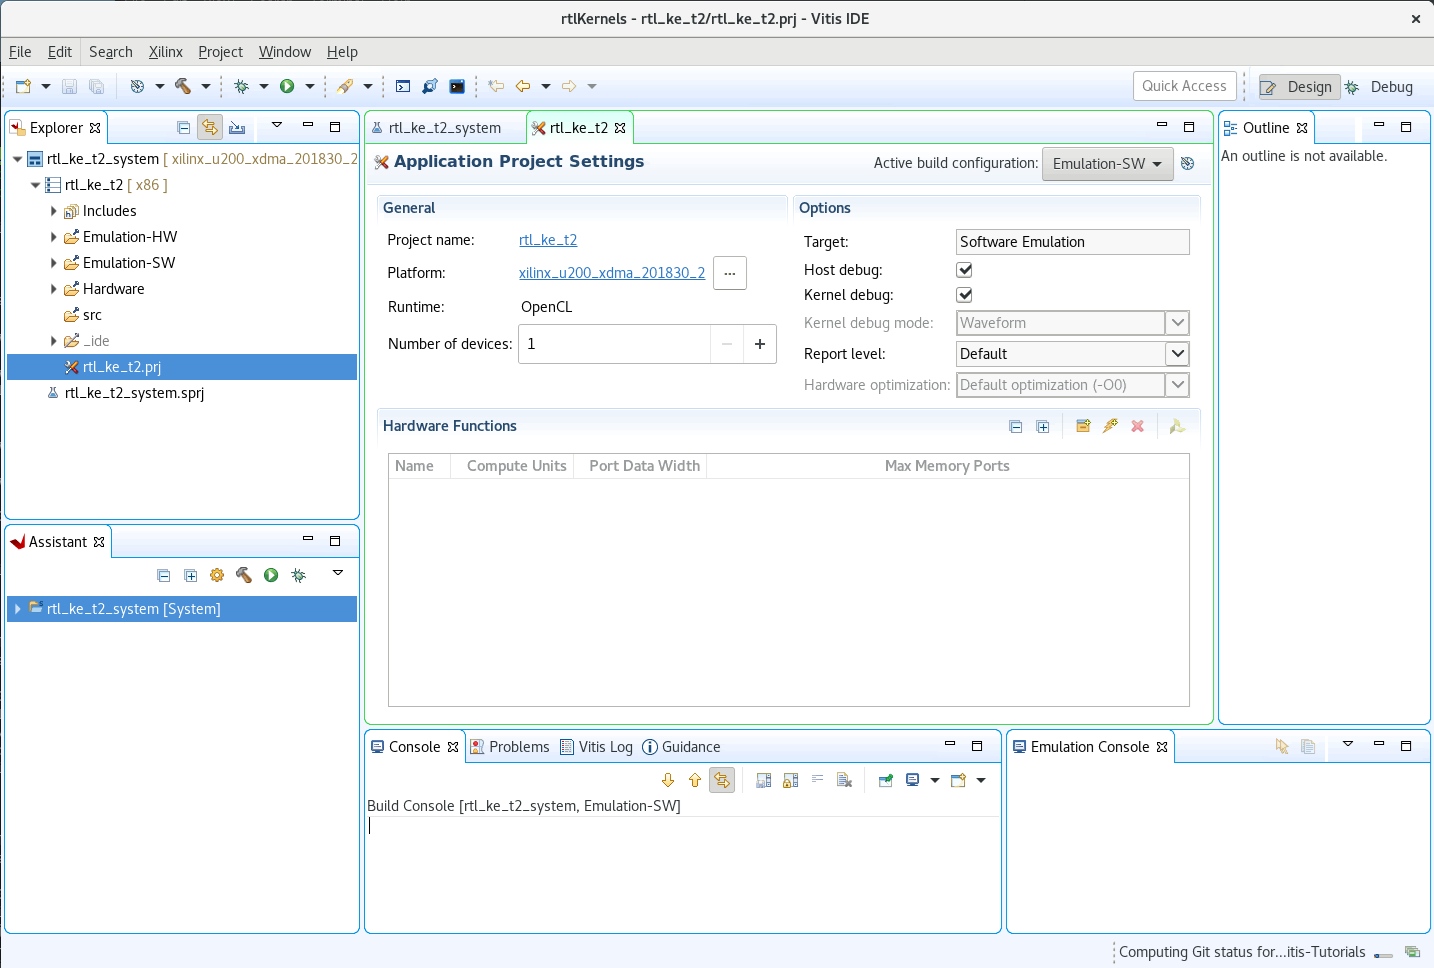
Task: Click the Number of devices input field
Action: point(614,344)
